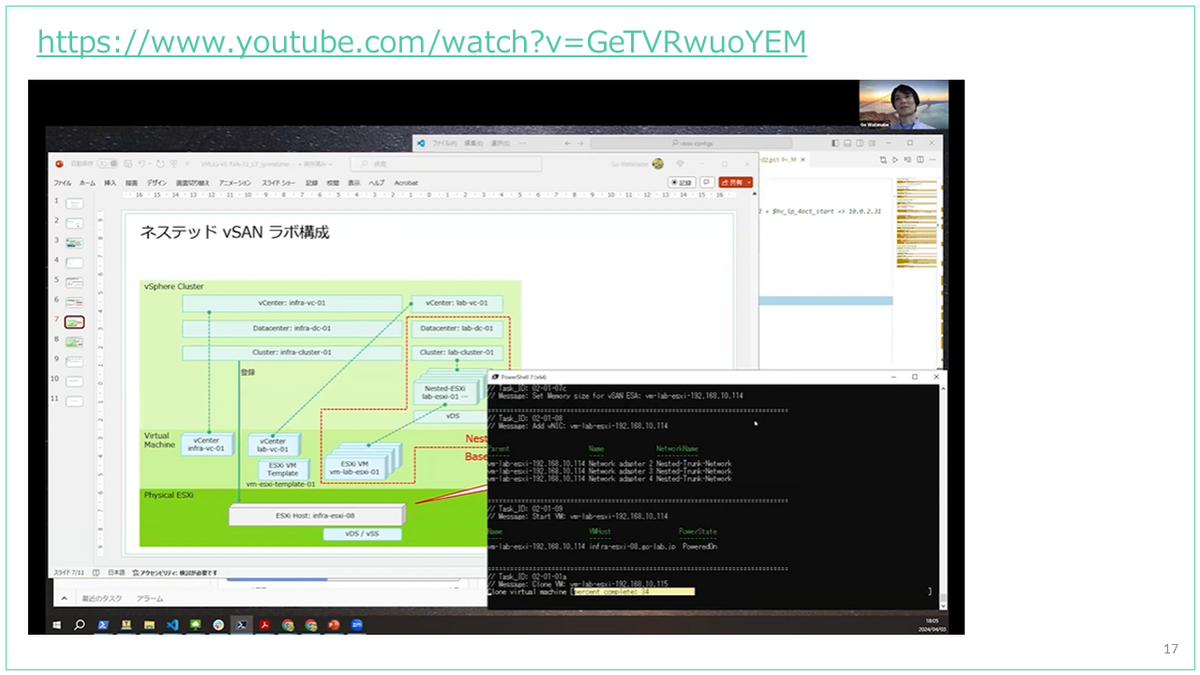Close the .ps1 editor tab in VS Code
This screenshot has width=1200, height=675.
click(802, 160)
